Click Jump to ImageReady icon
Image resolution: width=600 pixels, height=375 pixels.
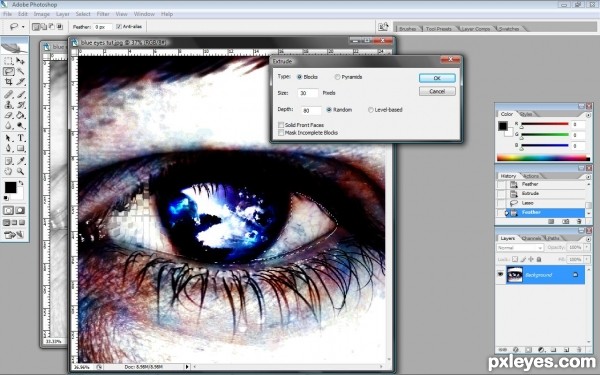[14, 234]
